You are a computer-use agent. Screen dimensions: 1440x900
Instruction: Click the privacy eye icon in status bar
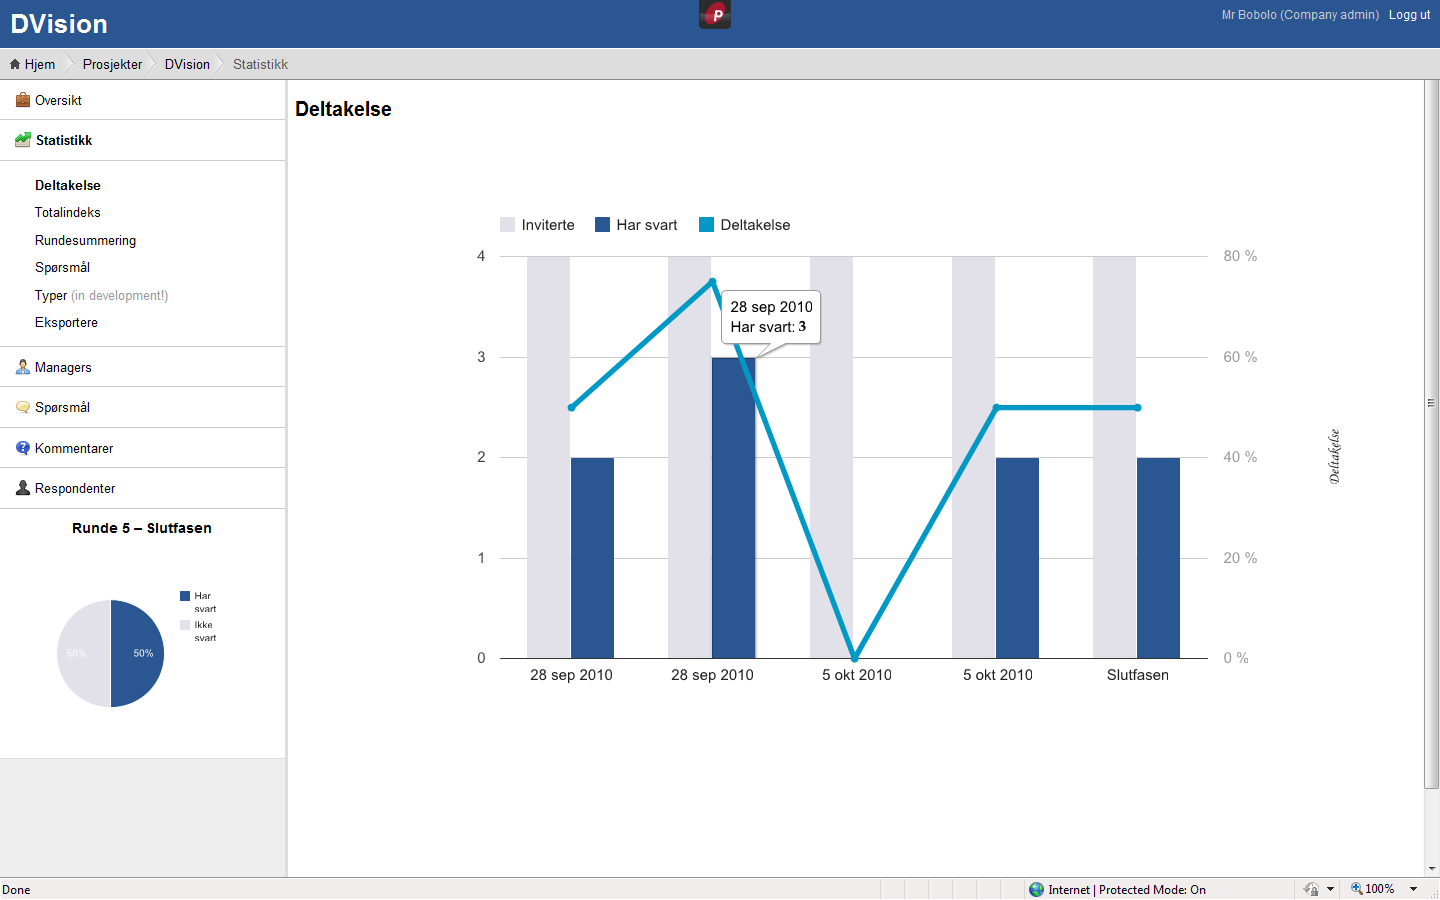tap(1311, 889)
